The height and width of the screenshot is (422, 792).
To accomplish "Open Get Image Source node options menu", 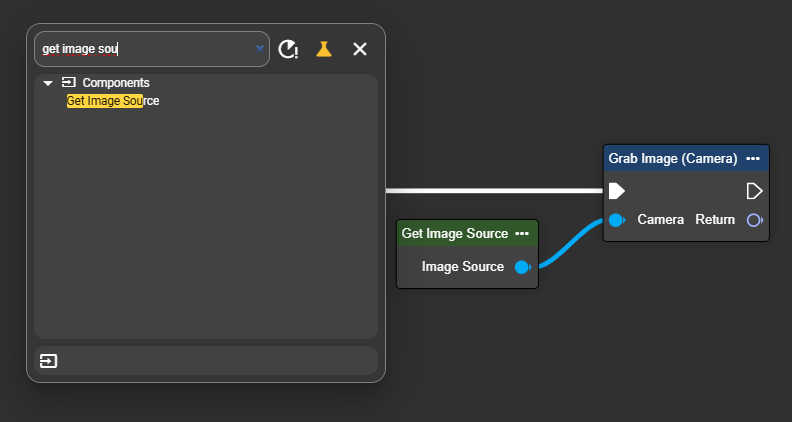I will click(522, 234).
